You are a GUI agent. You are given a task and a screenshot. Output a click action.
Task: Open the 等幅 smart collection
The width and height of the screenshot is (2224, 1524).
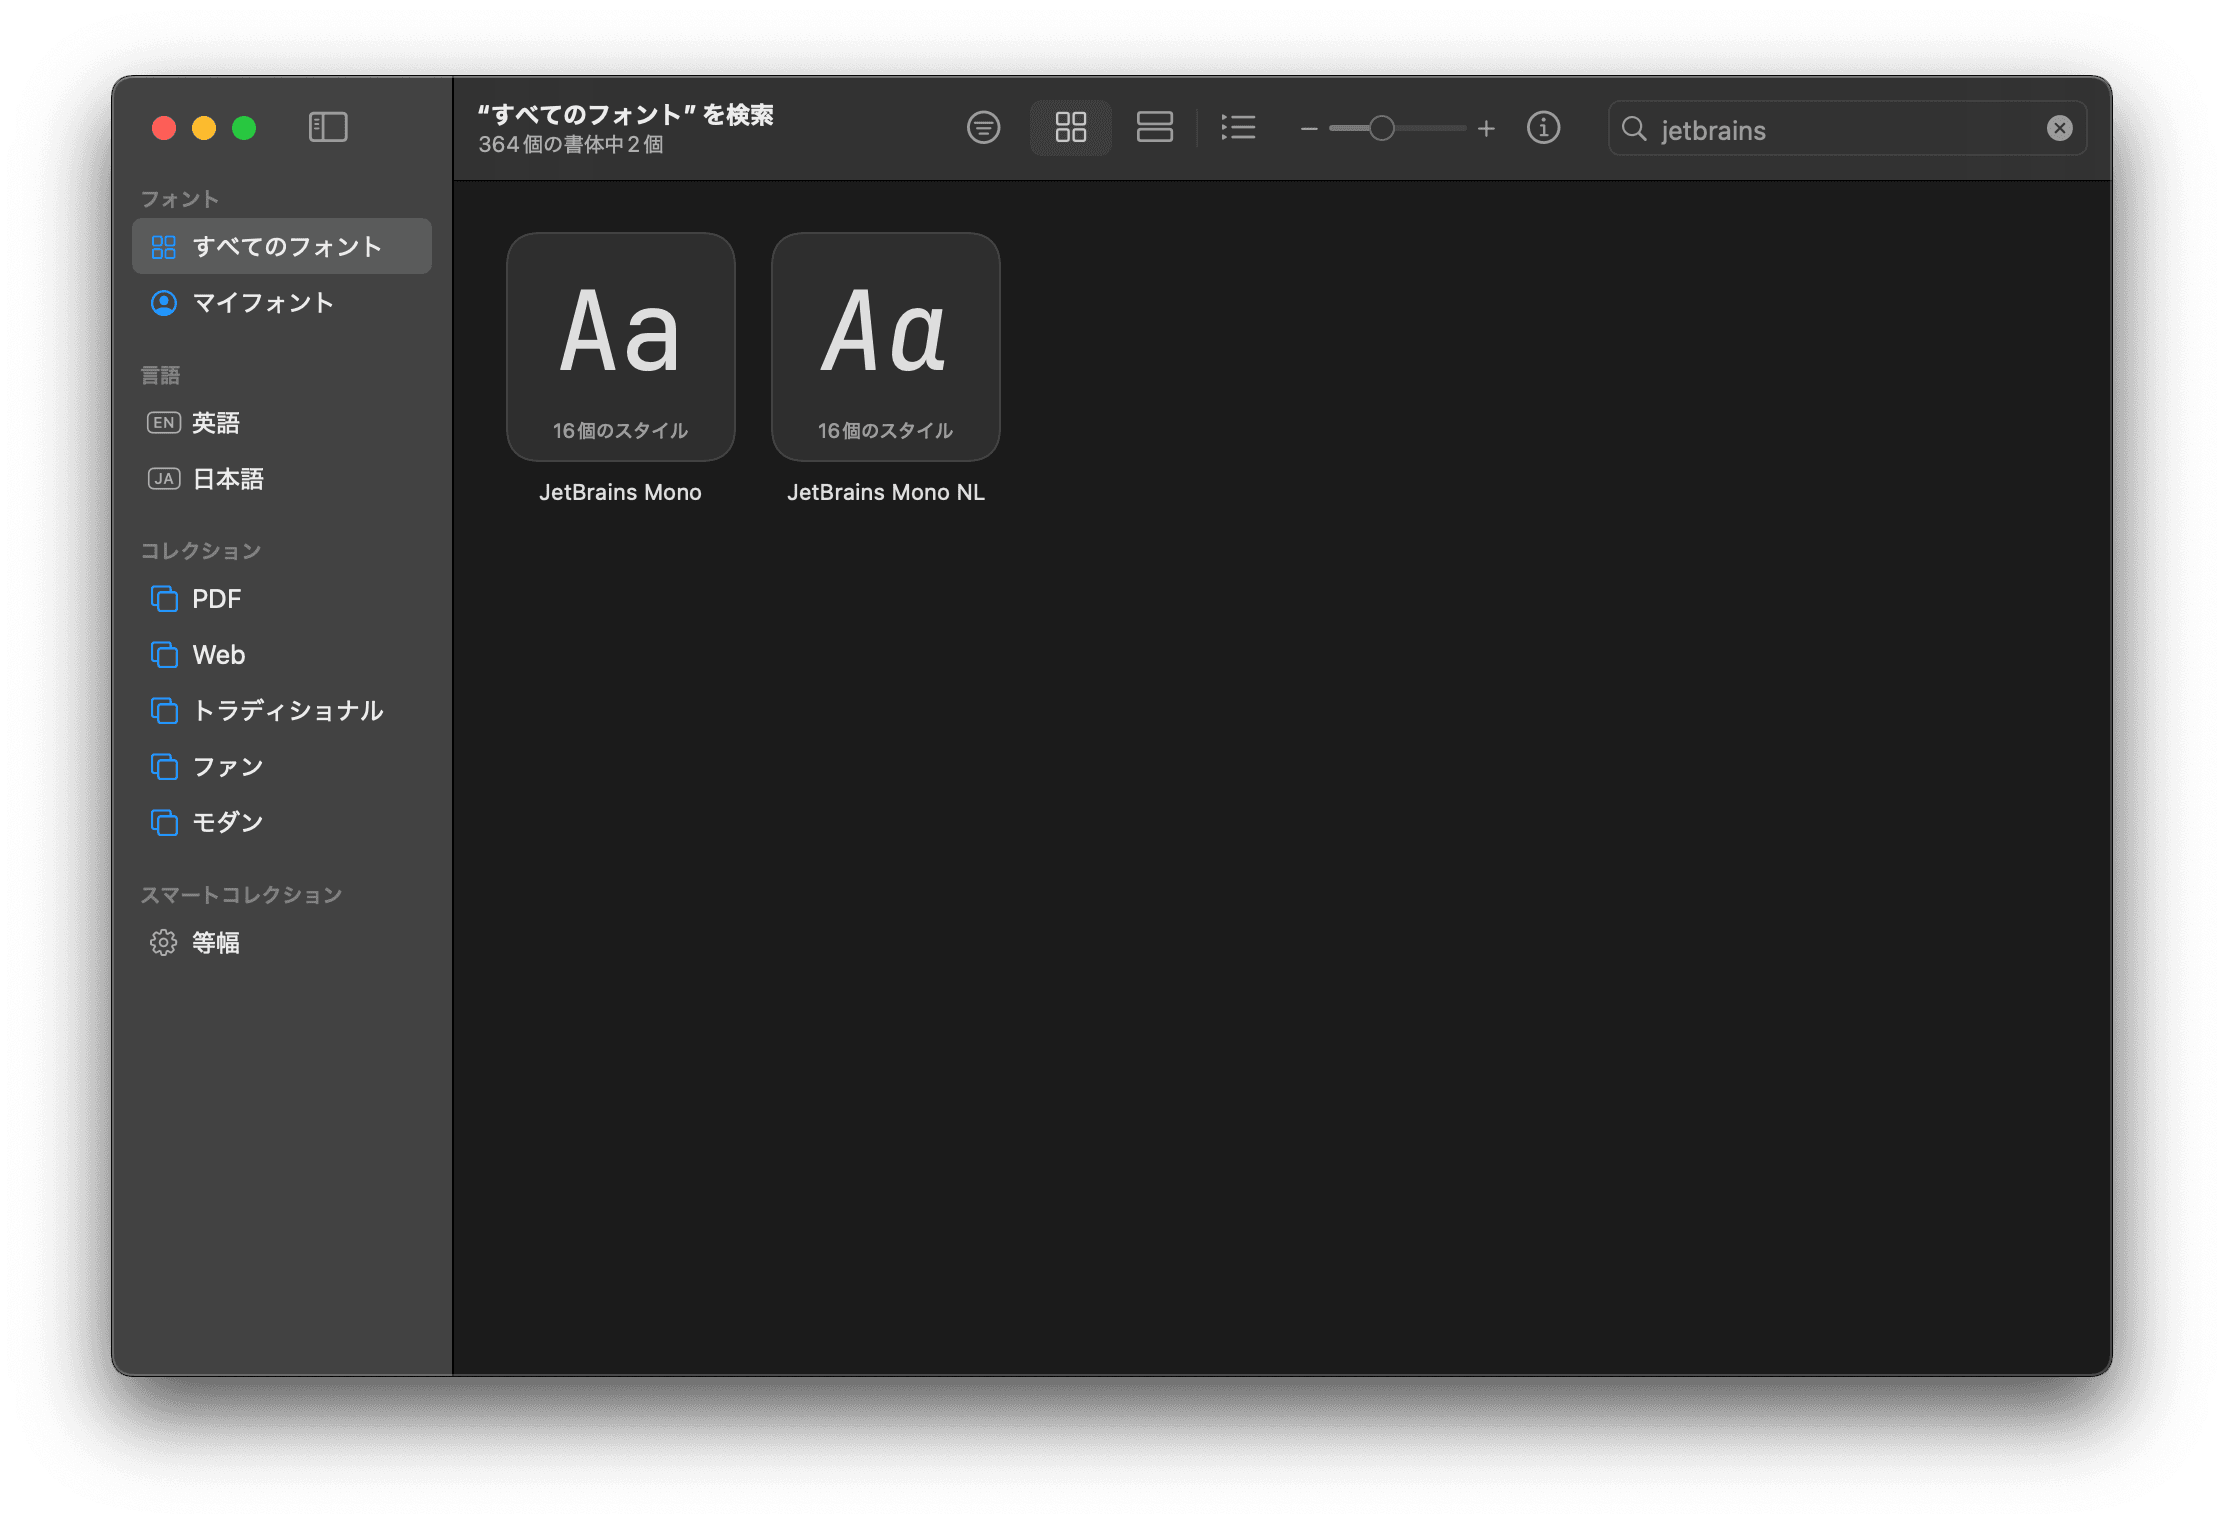(216, 942)
